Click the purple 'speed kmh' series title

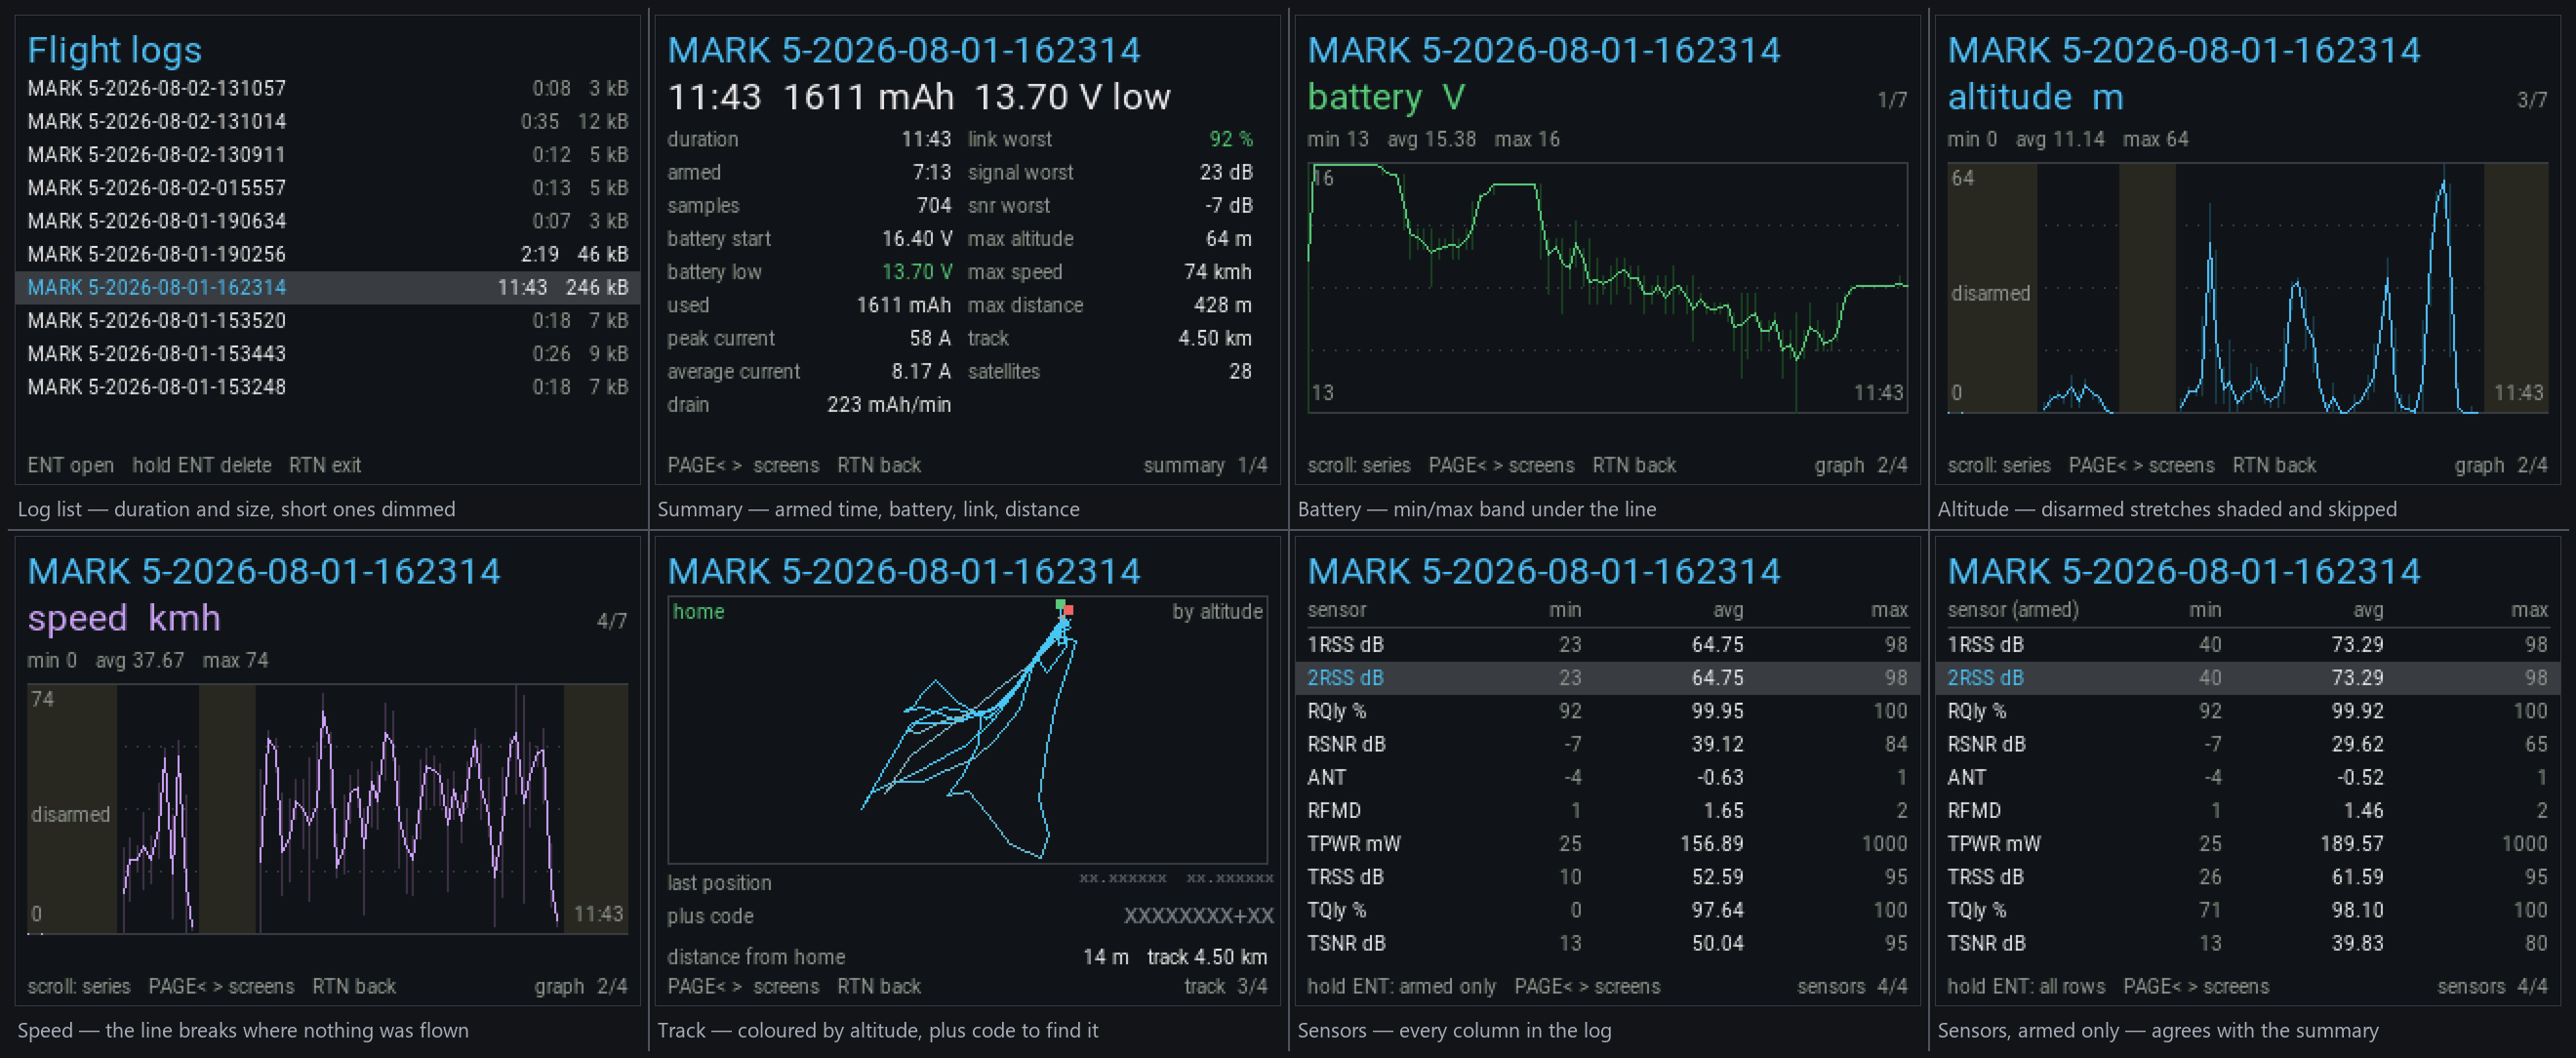(124, 618)
